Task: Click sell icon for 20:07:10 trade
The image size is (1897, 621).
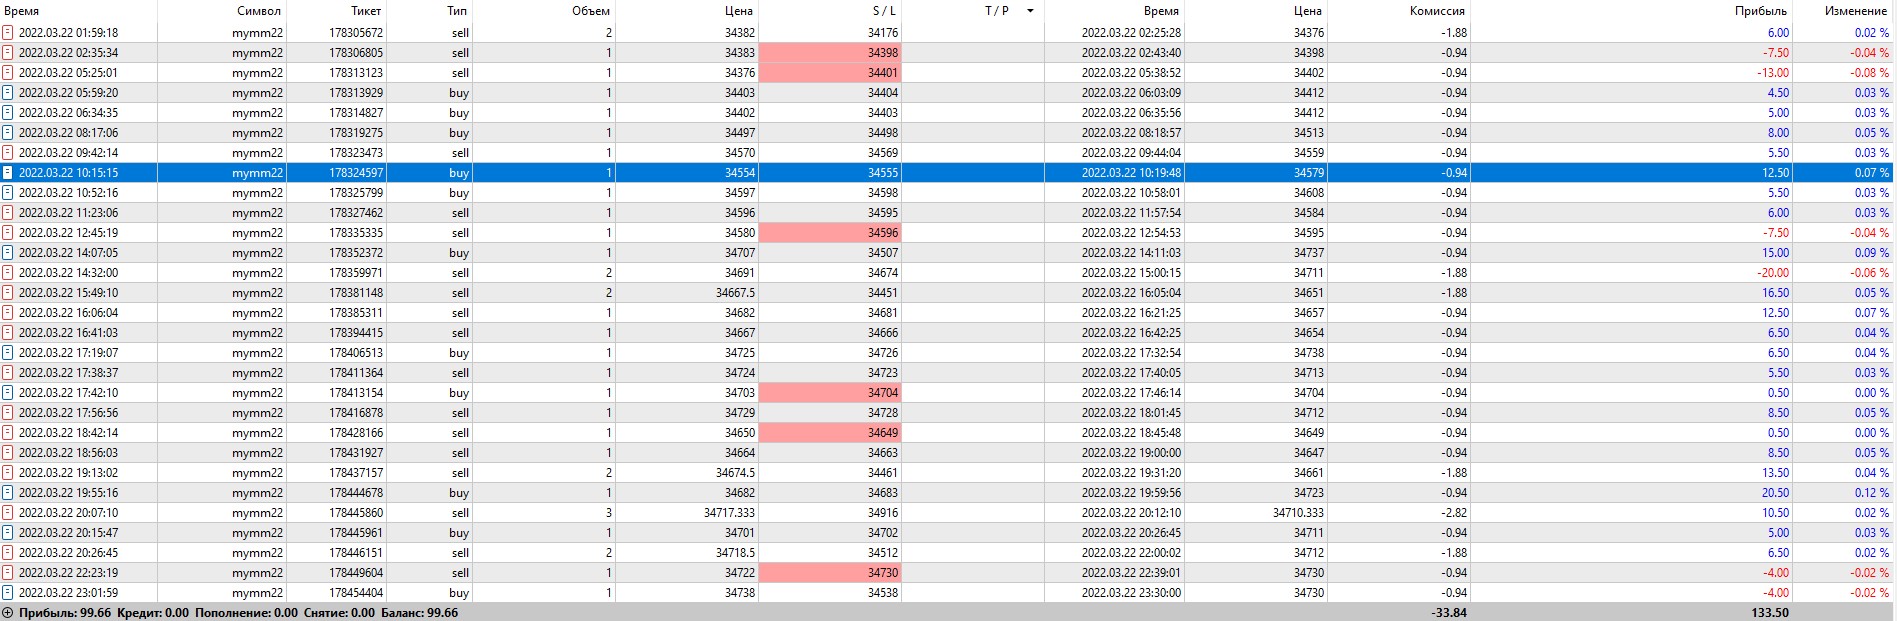Action: (x=8, y=513)
